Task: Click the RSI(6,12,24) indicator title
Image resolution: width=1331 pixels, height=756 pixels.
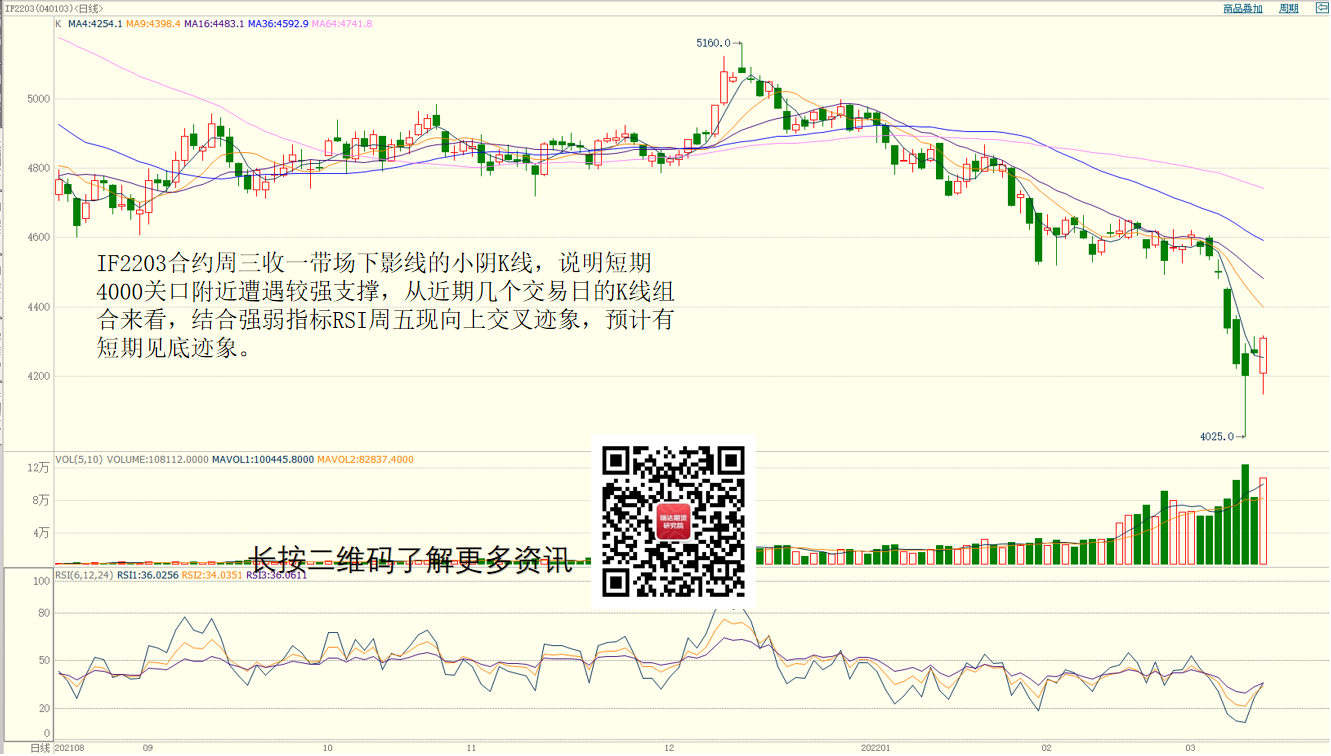Action: coord(84,575)
